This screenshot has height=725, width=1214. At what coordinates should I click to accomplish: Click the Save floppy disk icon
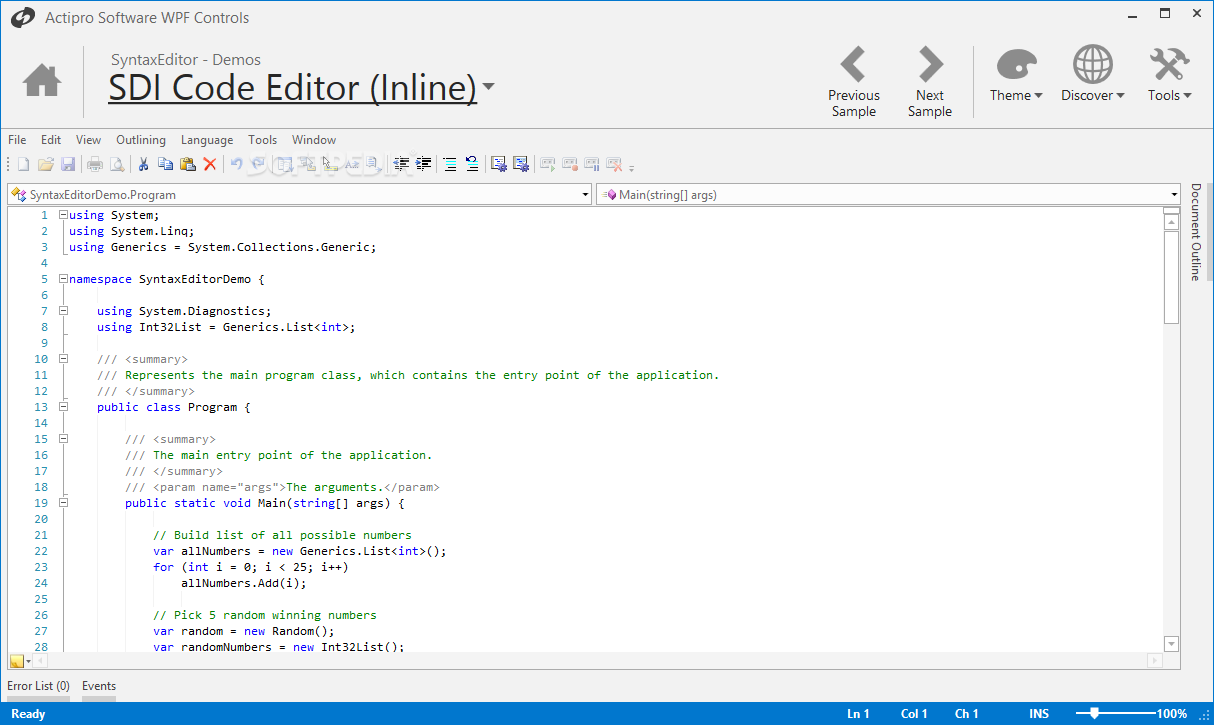pos(68,164)
